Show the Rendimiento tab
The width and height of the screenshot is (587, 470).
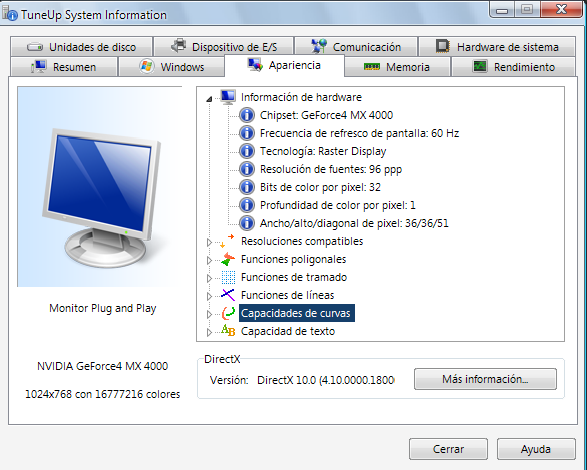(x=514, y=67)
